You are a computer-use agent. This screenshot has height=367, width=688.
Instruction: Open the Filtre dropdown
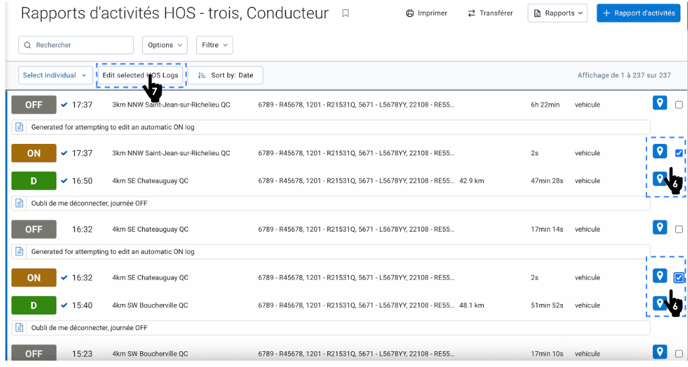215,45
